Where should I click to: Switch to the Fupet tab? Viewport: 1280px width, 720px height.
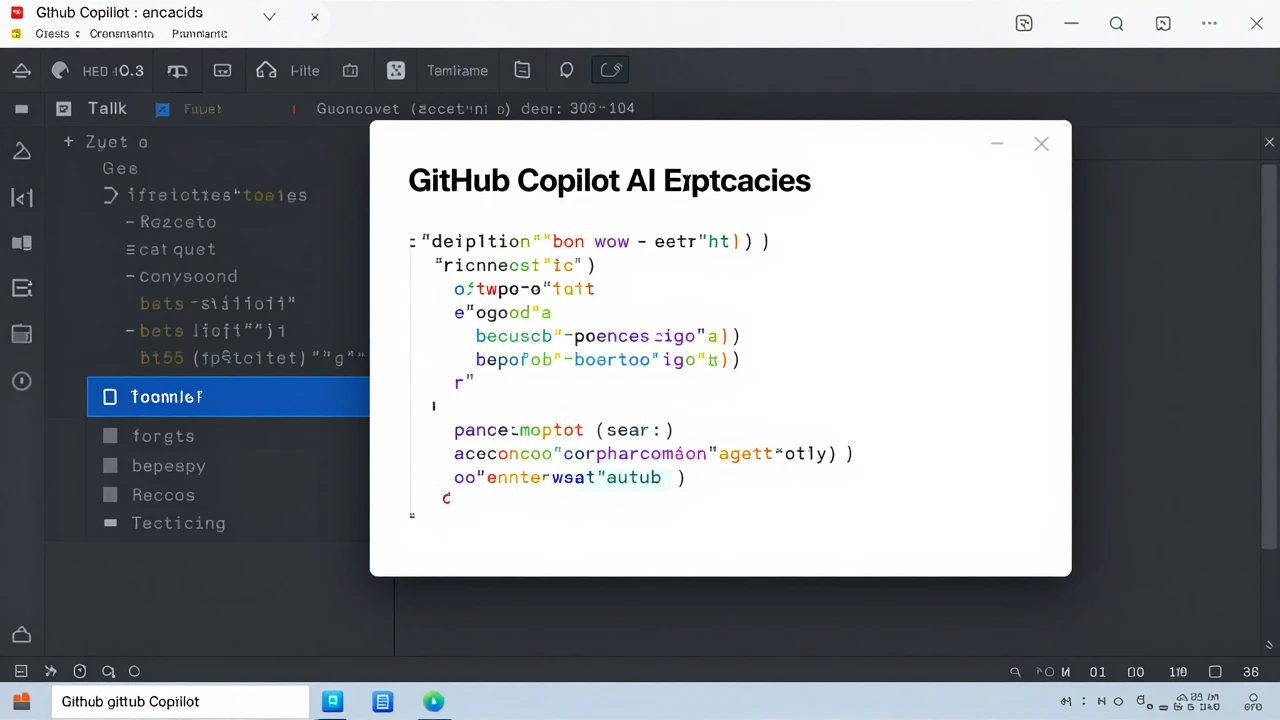[203, 109]
